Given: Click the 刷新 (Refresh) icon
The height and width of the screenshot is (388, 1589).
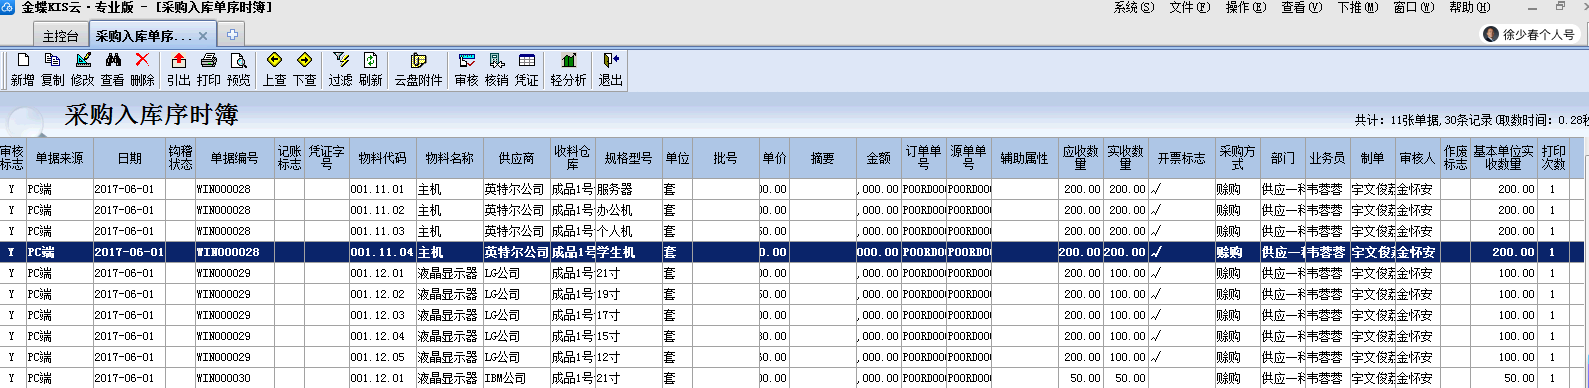Looking at the screenshot, I should (x=370, y=70).
